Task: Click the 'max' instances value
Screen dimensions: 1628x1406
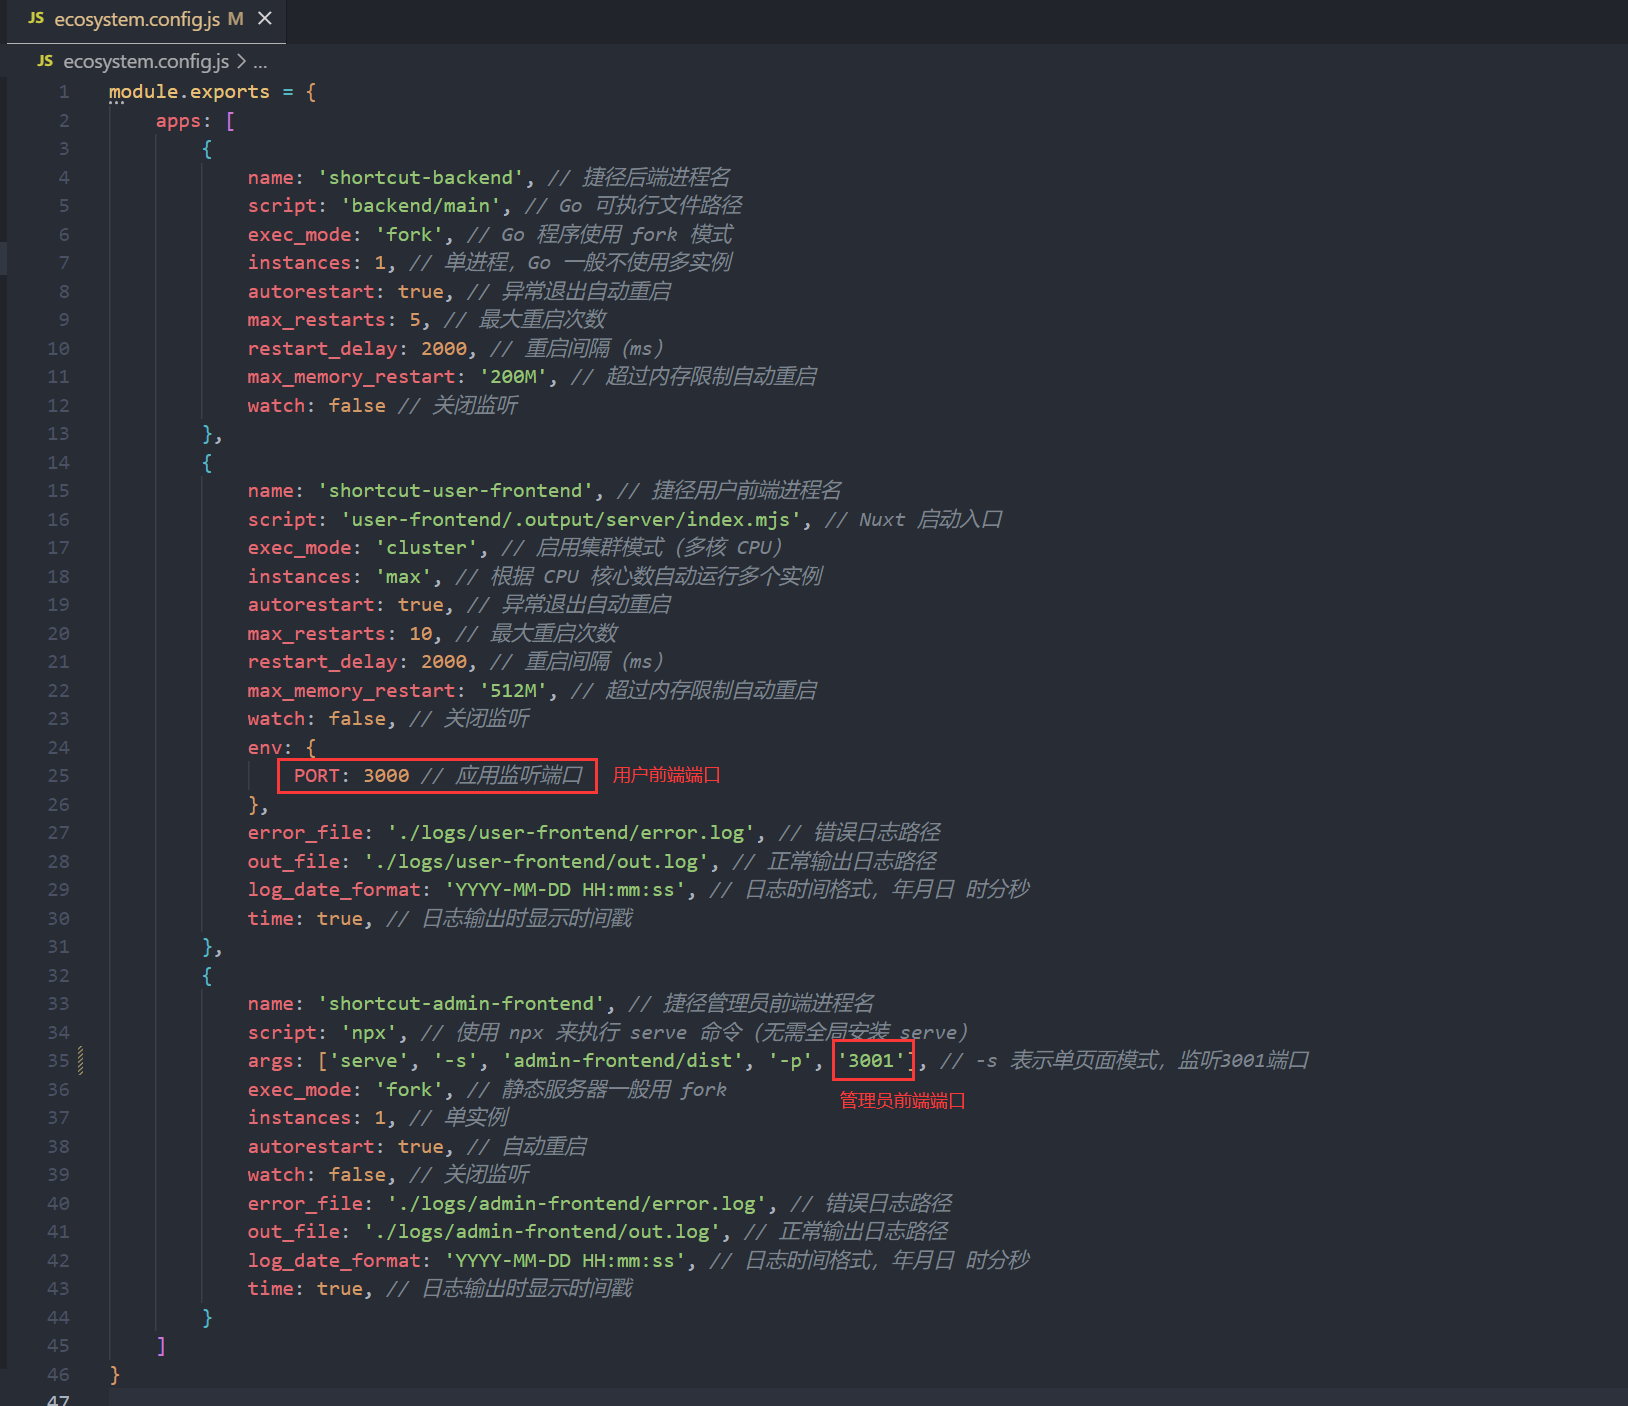Action: [404, 577]
